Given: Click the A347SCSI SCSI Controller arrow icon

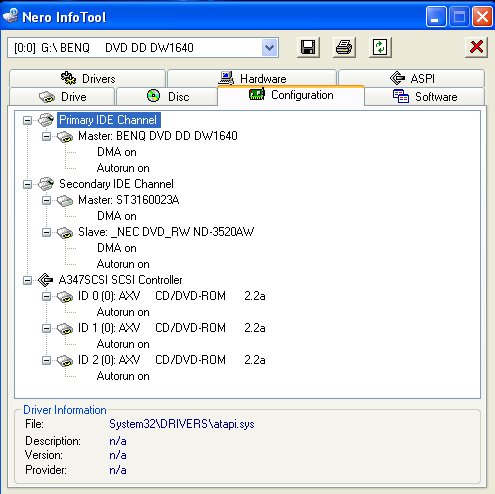Looking at the screenshot, I should point(46,280).
